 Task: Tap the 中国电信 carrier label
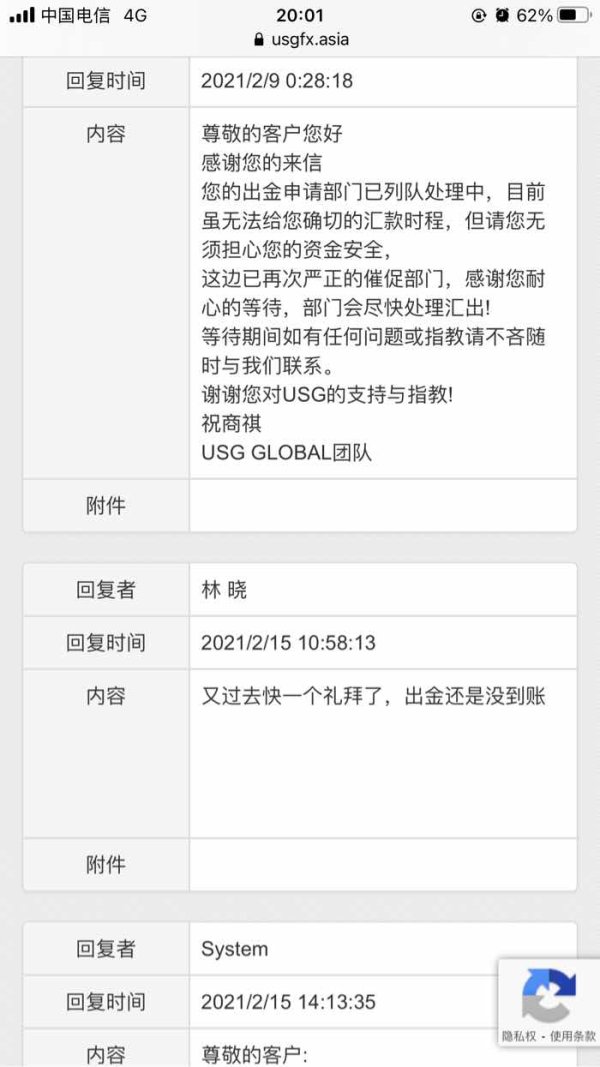click(x=76, y=15)
